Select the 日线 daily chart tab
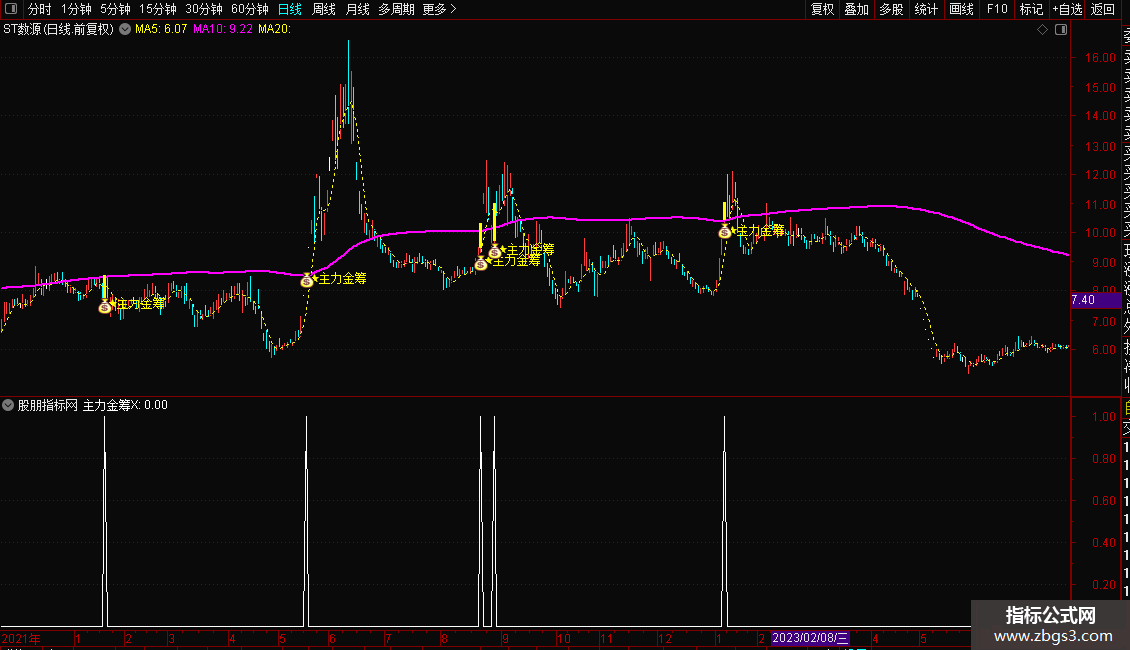Screen dimensions: 1130x650 click(290, 9)
